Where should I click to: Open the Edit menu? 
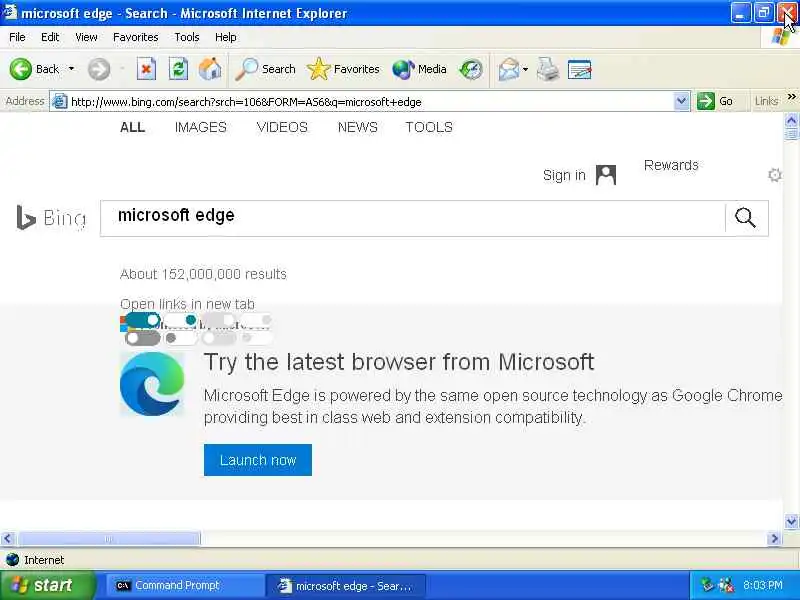pyautogui.click(x=50, y=37)
